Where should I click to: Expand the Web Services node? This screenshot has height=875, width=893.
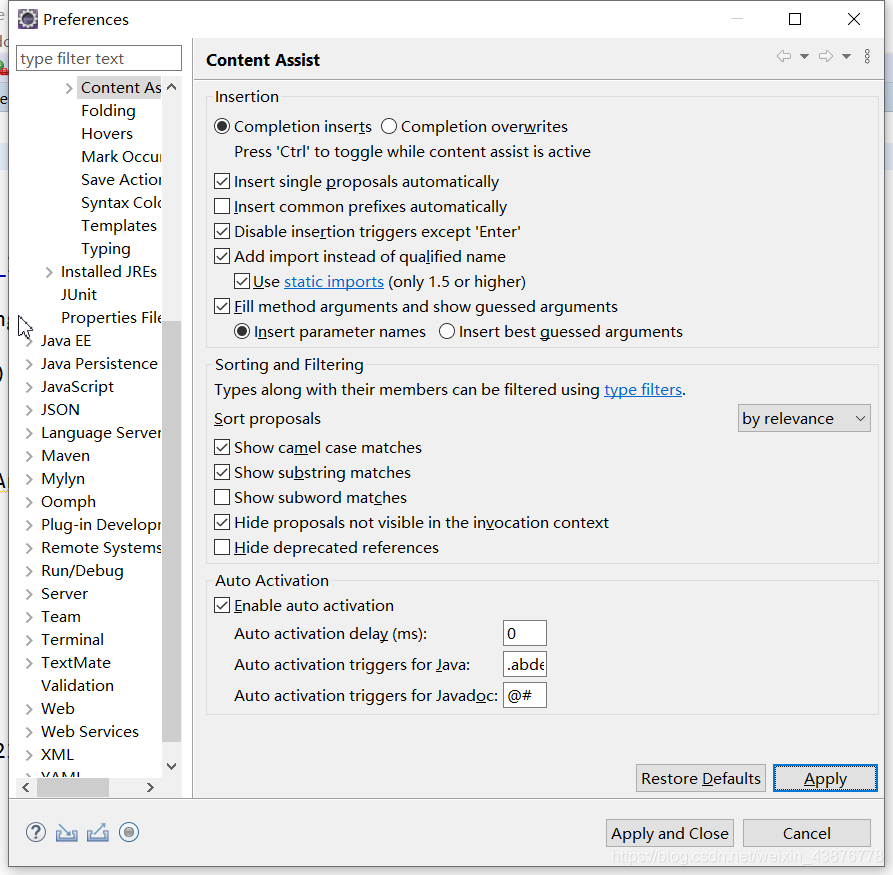coord(29,732)
